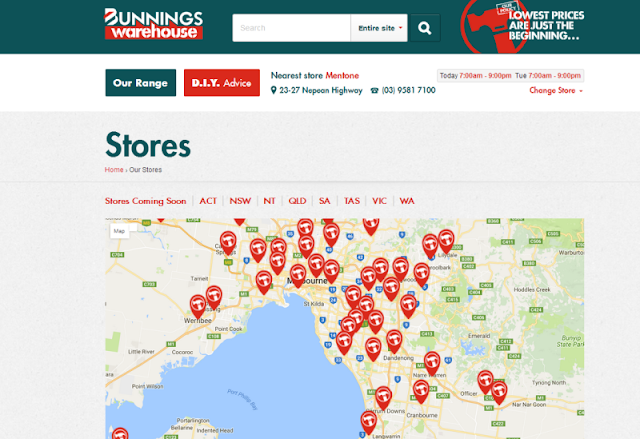Select the store pin on the Melbourne label
The image size is (640, 439).
[x=298, y=276]
